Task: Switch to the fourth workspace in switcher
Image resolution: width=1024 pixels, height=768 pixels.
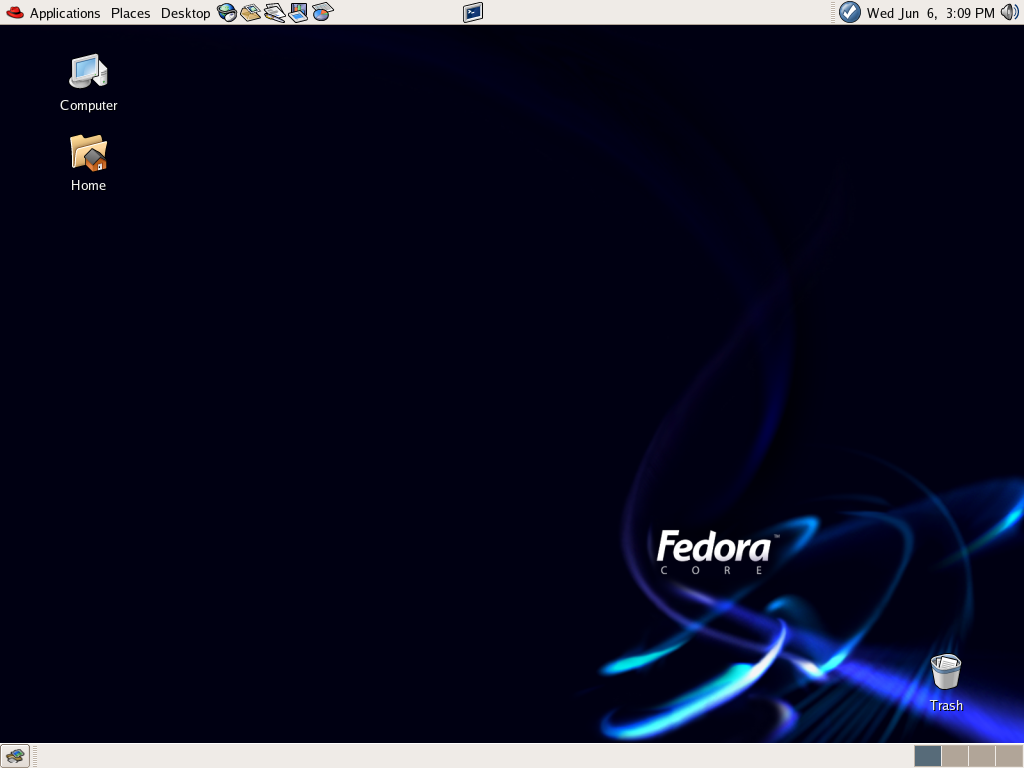Action: (1009, 756)
